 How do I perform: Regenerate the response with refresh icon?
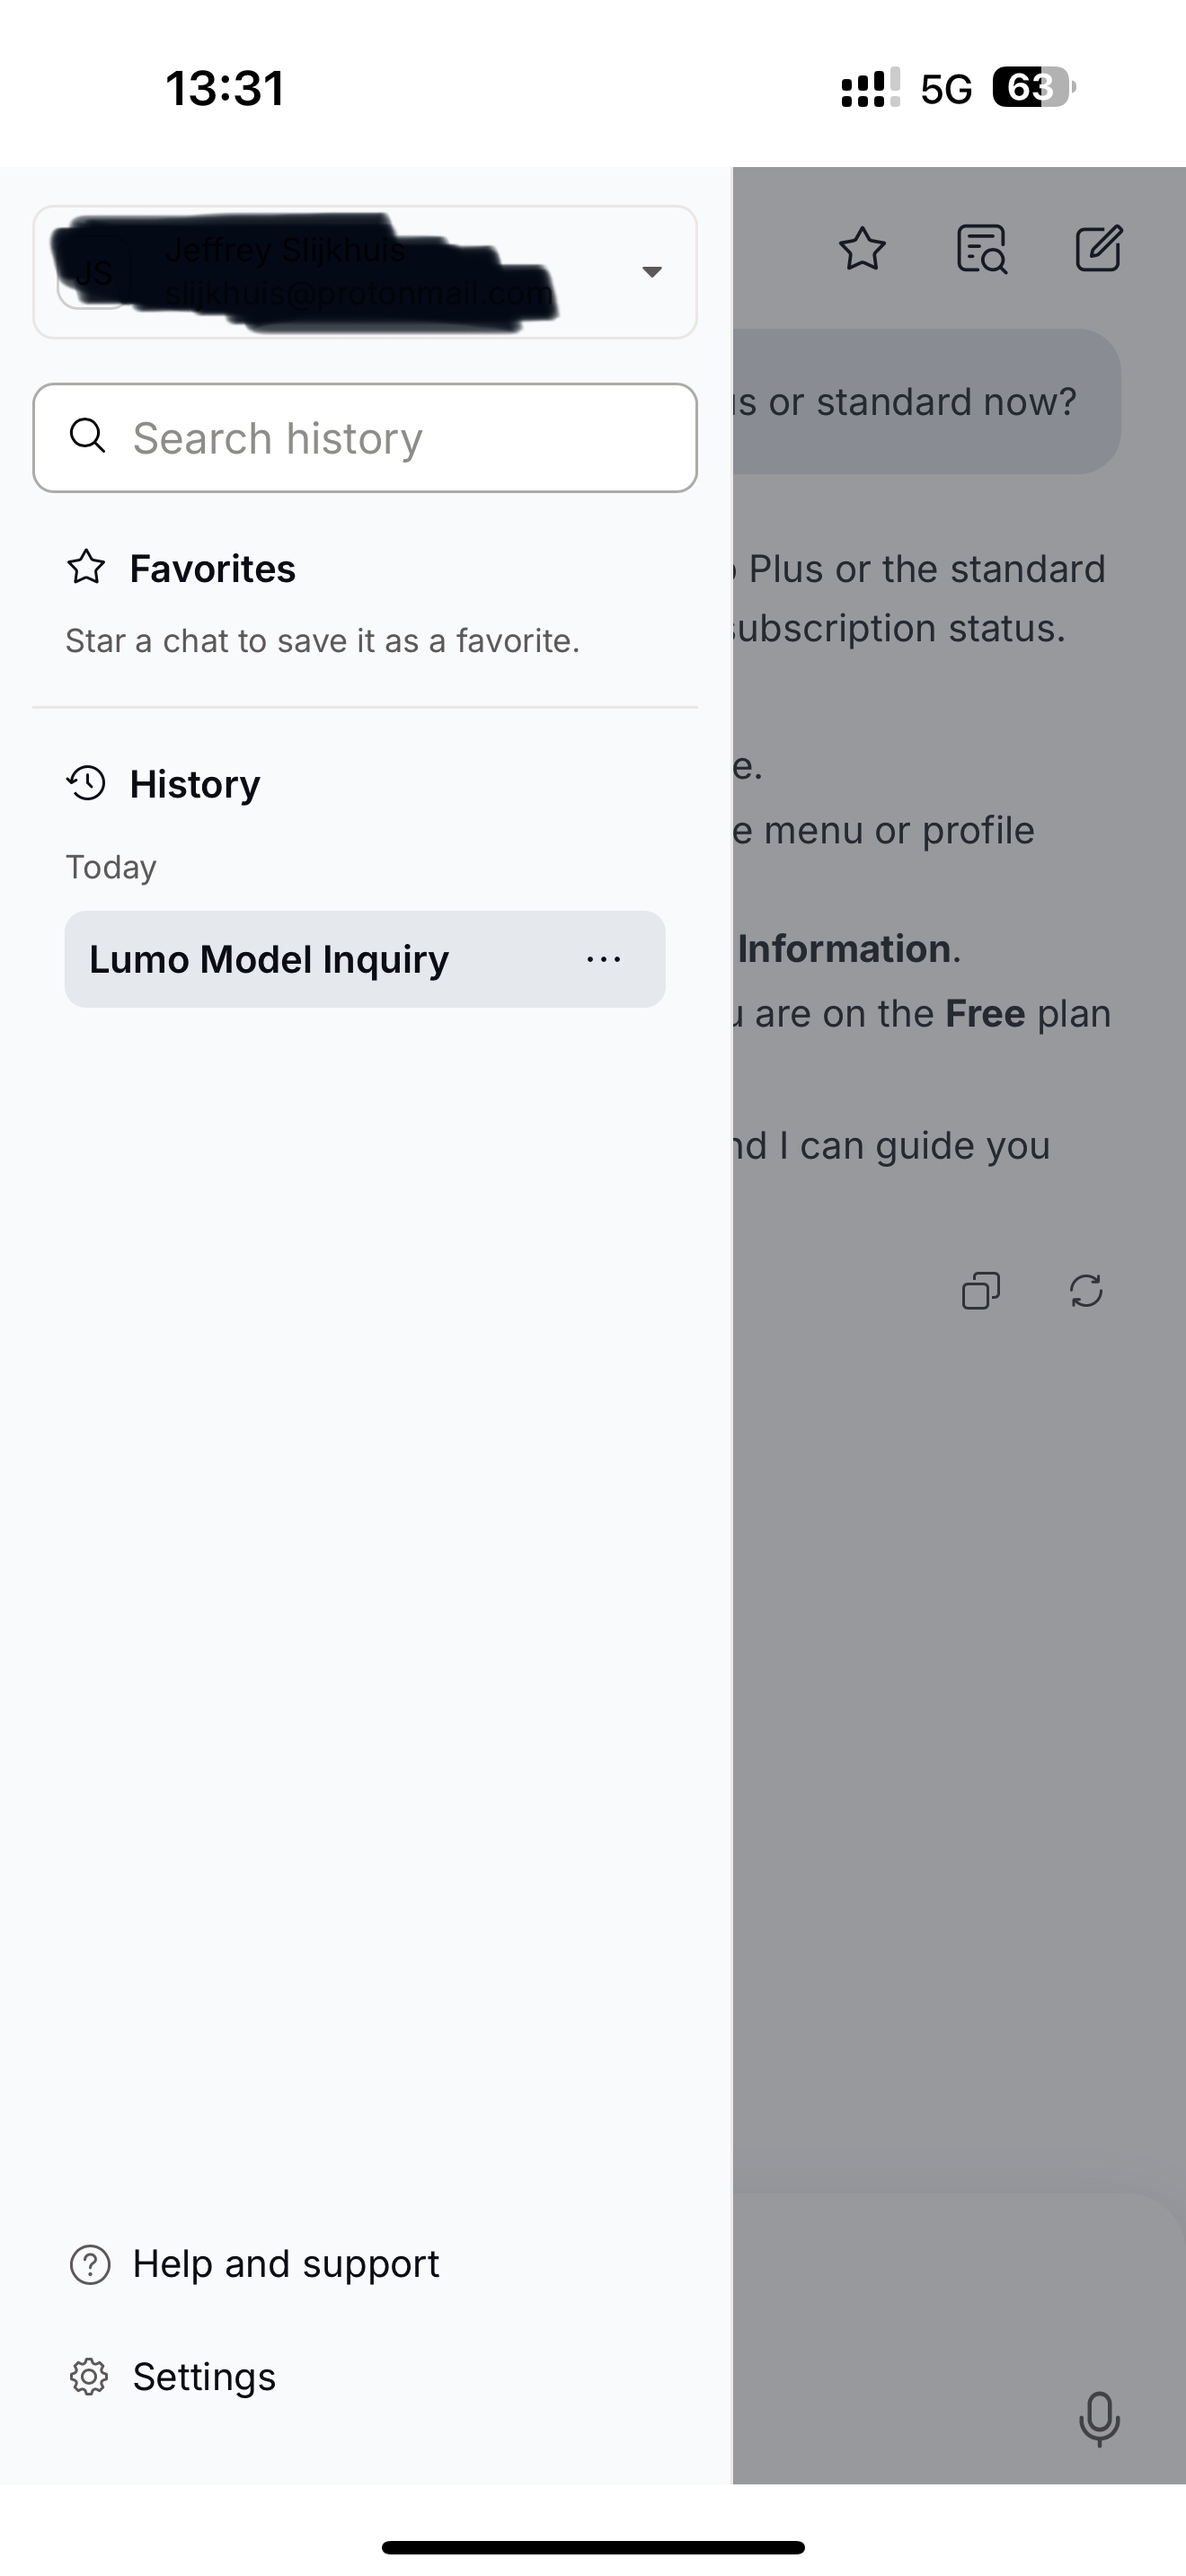coord(1086,1291)
